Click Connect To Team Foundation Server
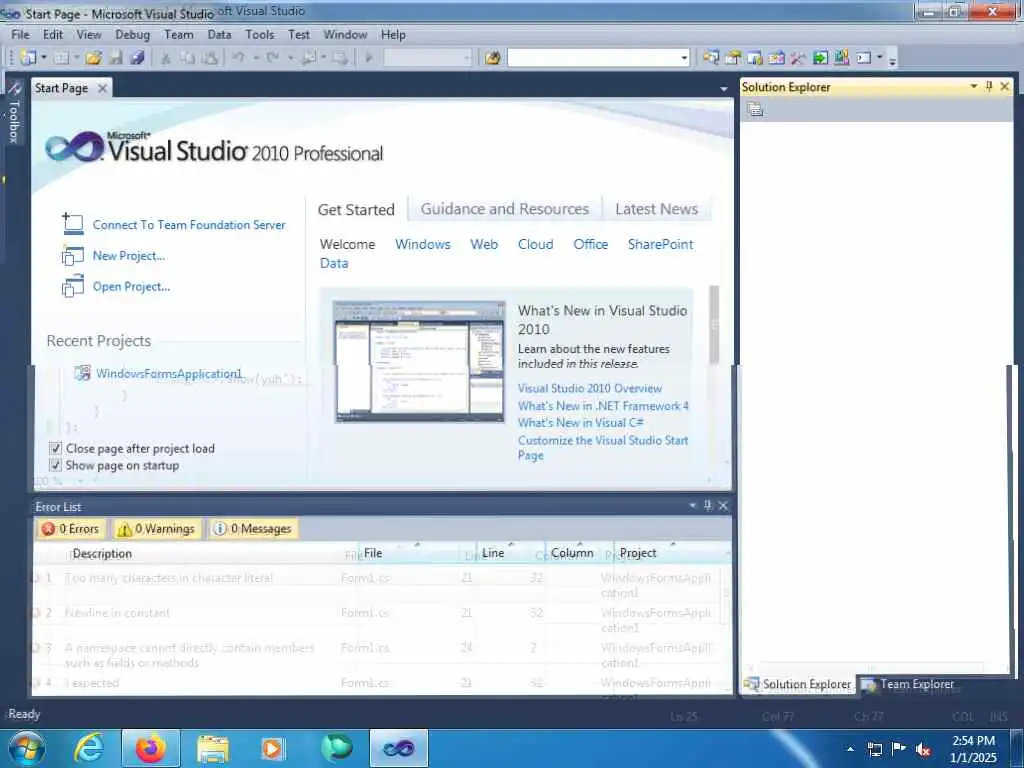The width and height of the screenshot is (1024, 768). point(189,225)
